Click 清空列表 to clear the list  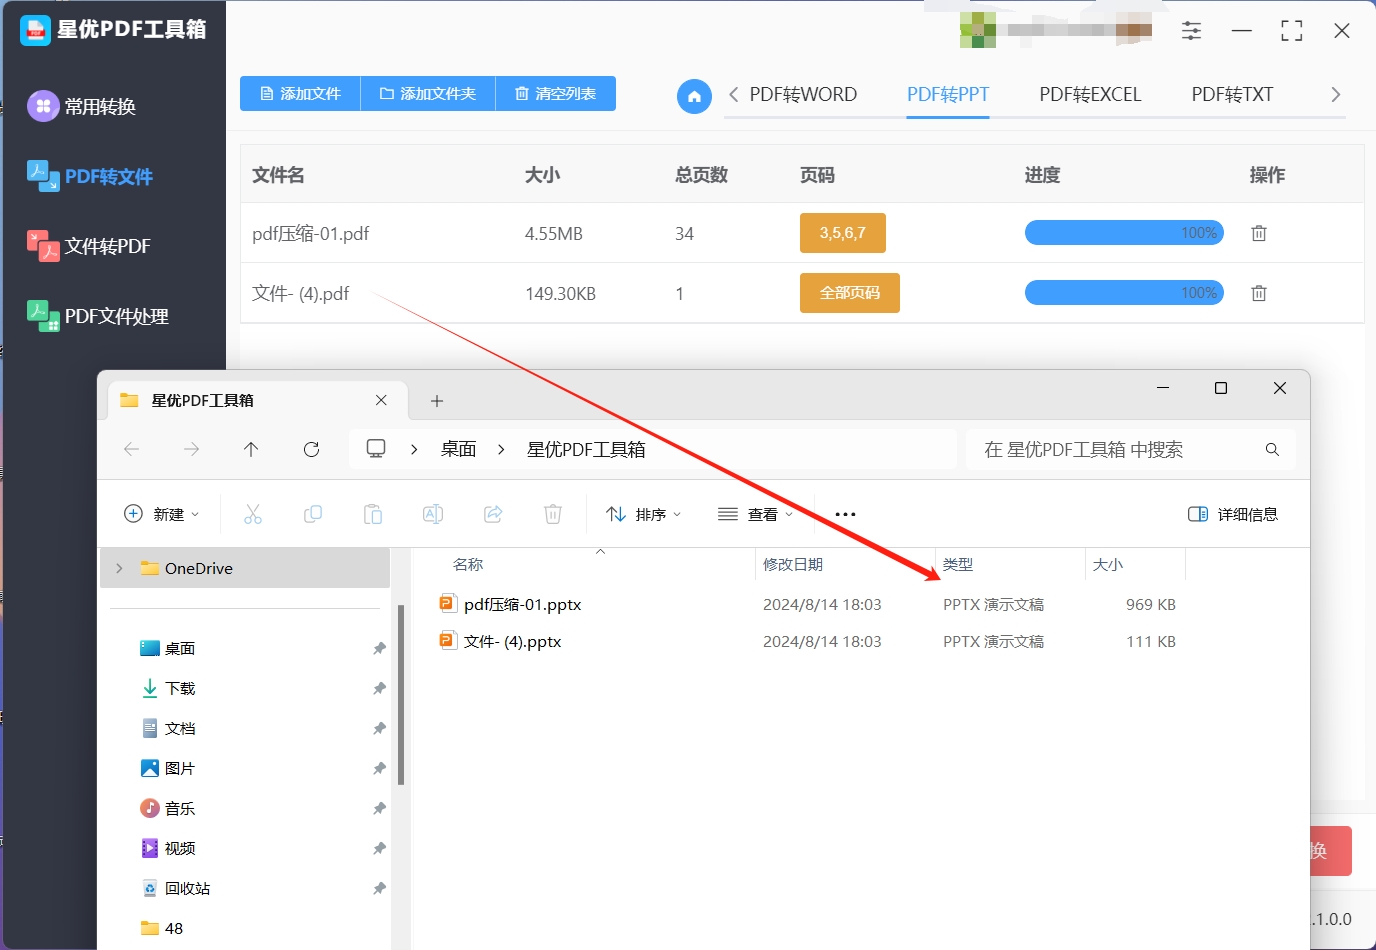tap(556, 94)
